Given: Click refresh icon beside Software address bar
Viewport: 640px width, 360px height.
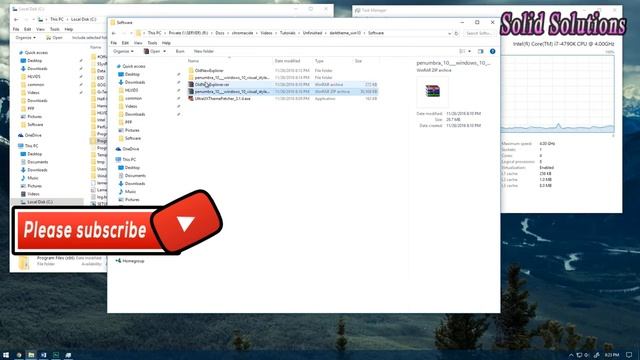Looking at the screenshot, I should coord(456,33).
